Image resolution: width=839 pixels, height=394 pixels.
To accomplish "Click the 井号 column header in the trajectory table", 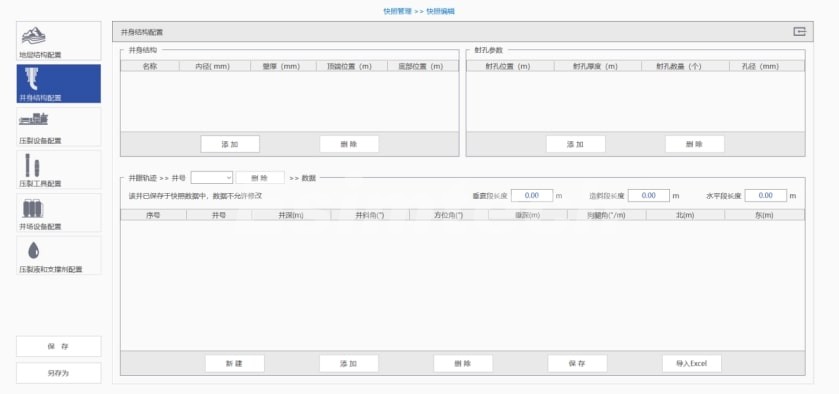I will pos(219,215).
